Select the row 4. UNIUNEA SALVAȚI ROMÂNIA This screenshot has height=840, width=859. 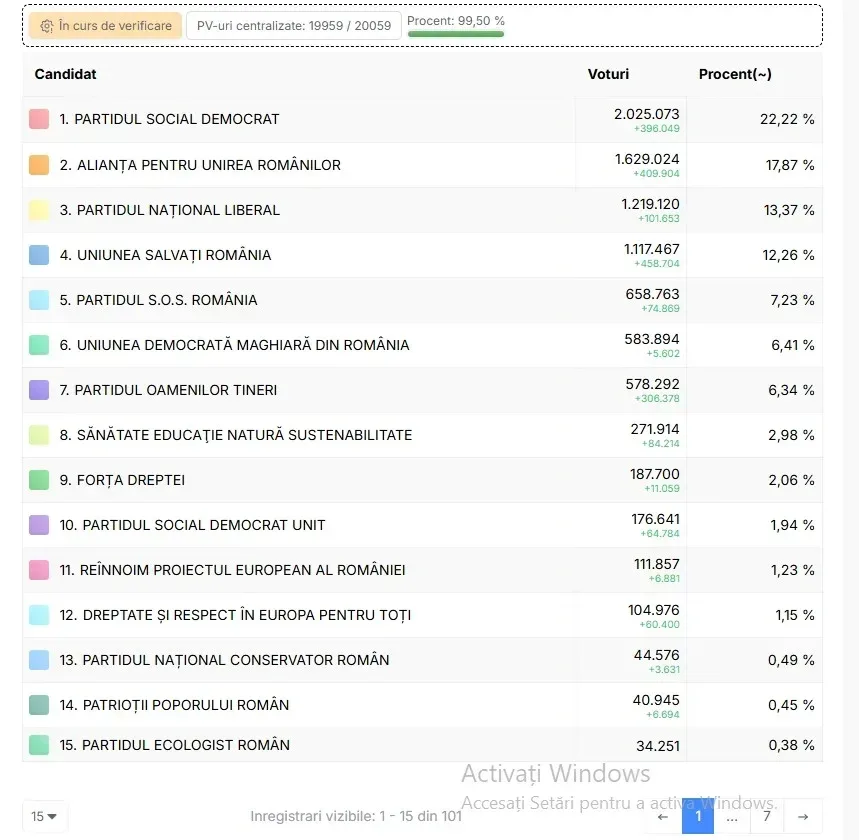[x=422, y=255]
